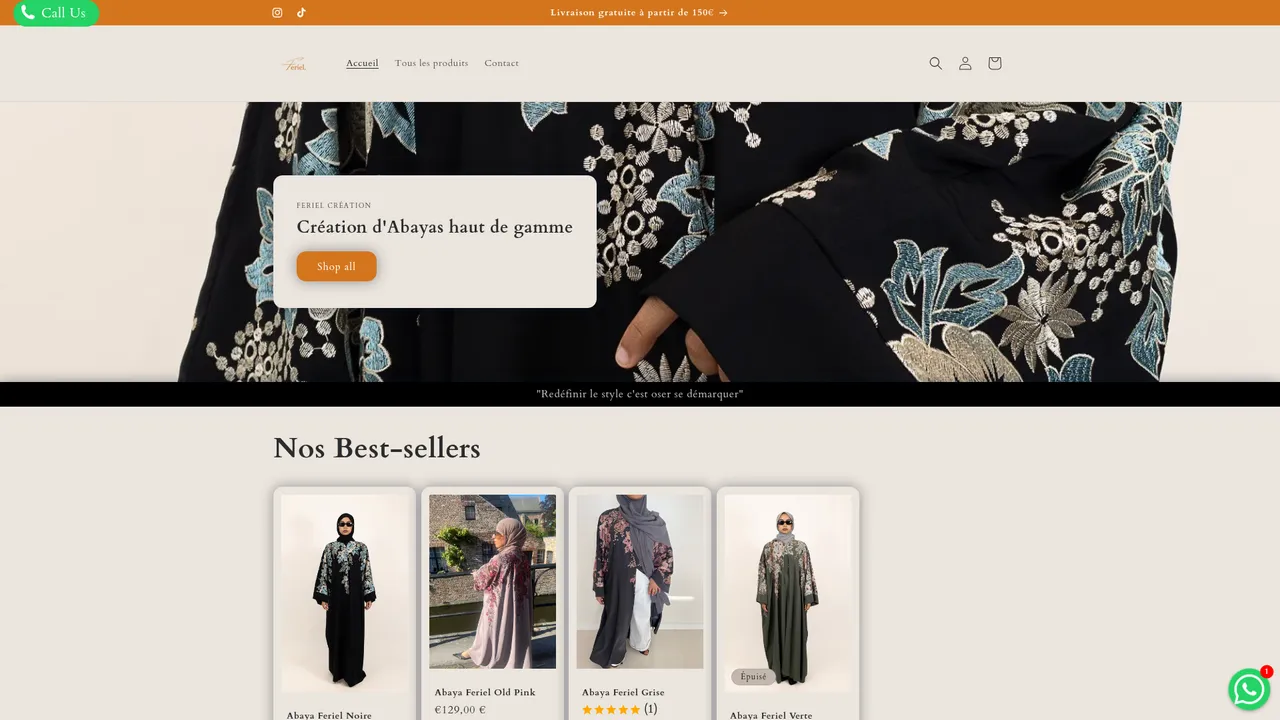Open Abaya Feriel Grise product image
Screen dimensions: 1280x720
point(640,581)
